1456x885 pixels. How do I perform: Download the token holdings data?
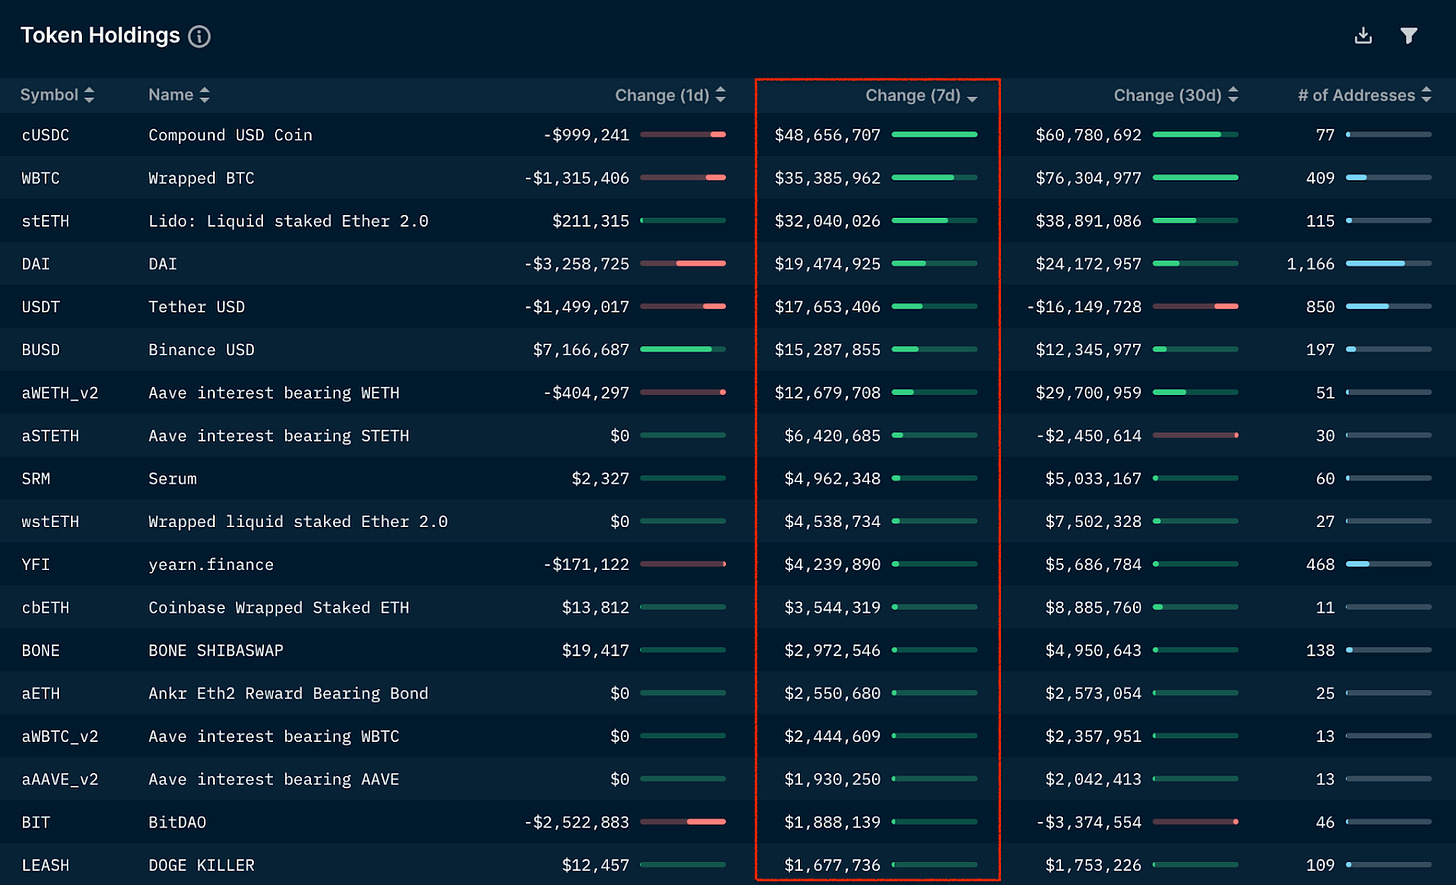(1363, 36)
